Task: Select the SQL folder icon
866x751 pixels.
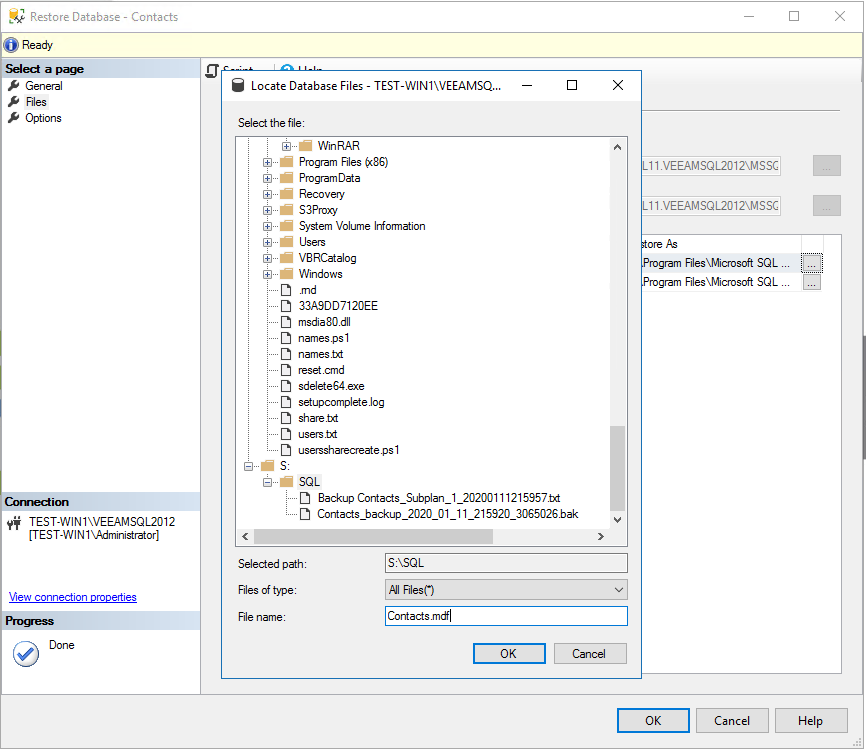Action: click(x=287, y=482)
